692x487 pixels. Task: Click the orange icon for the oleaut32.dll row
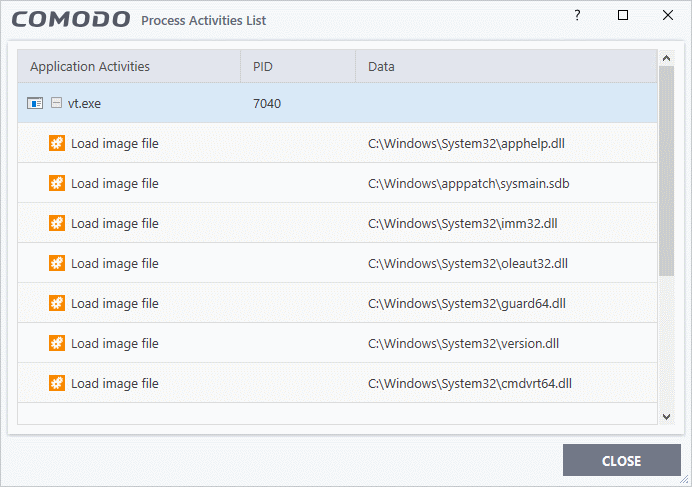pos(57,263)
